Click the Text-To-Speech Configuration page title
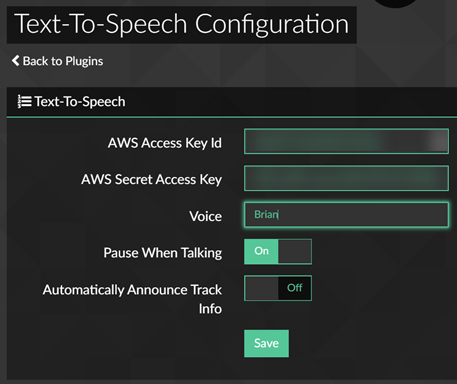Viewport: 457px width, 384px height. 182,24
